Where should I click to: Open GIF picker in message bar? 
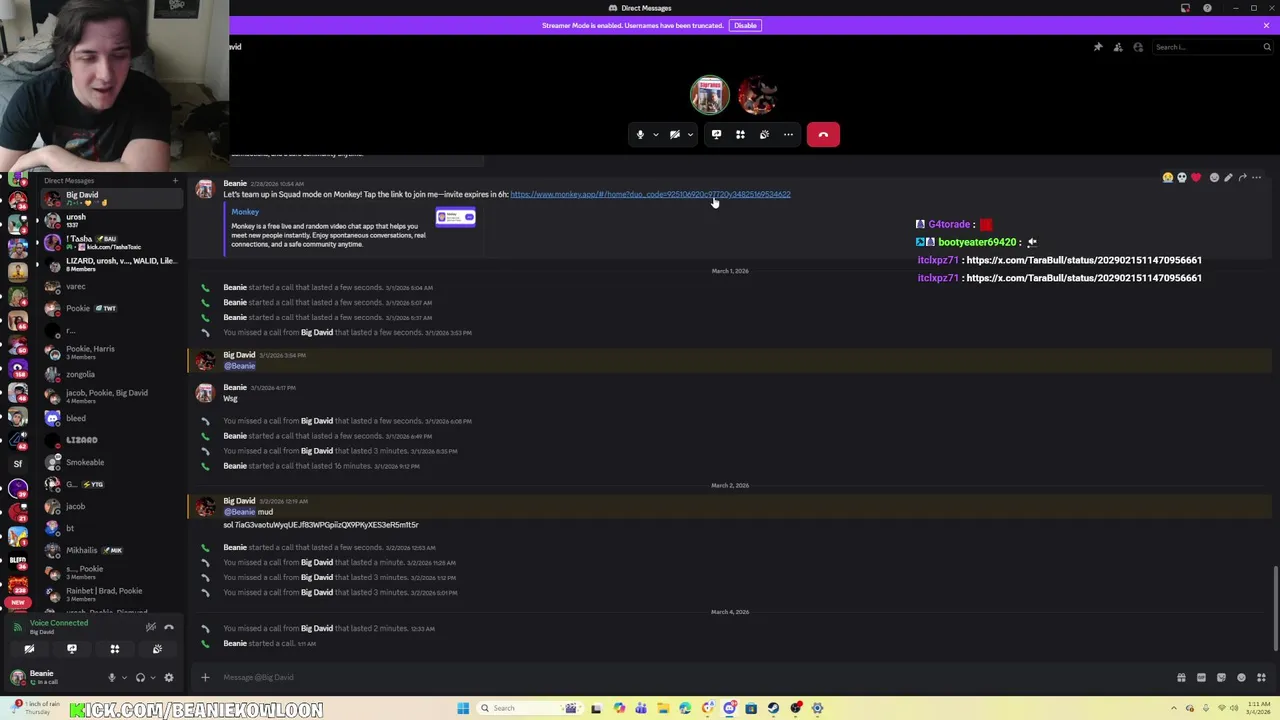coord(1201,678)
